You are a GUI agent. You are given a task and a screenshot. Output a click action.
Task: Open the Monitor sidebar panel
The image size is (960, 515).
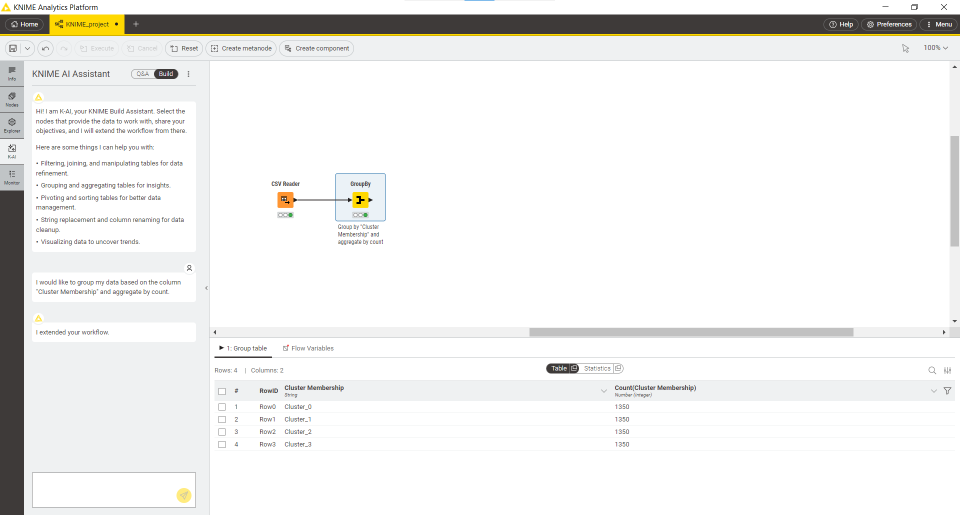[x=12, y=177]
